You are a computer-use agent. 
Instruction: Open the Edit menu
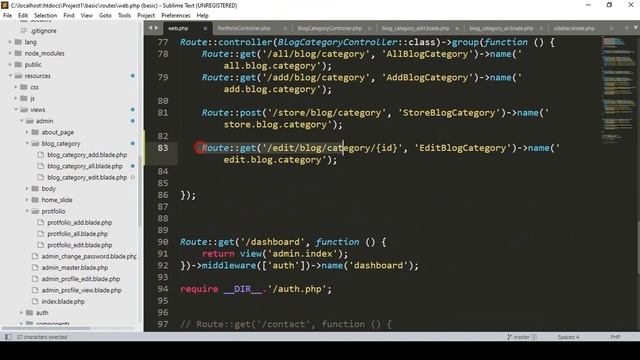23,16
